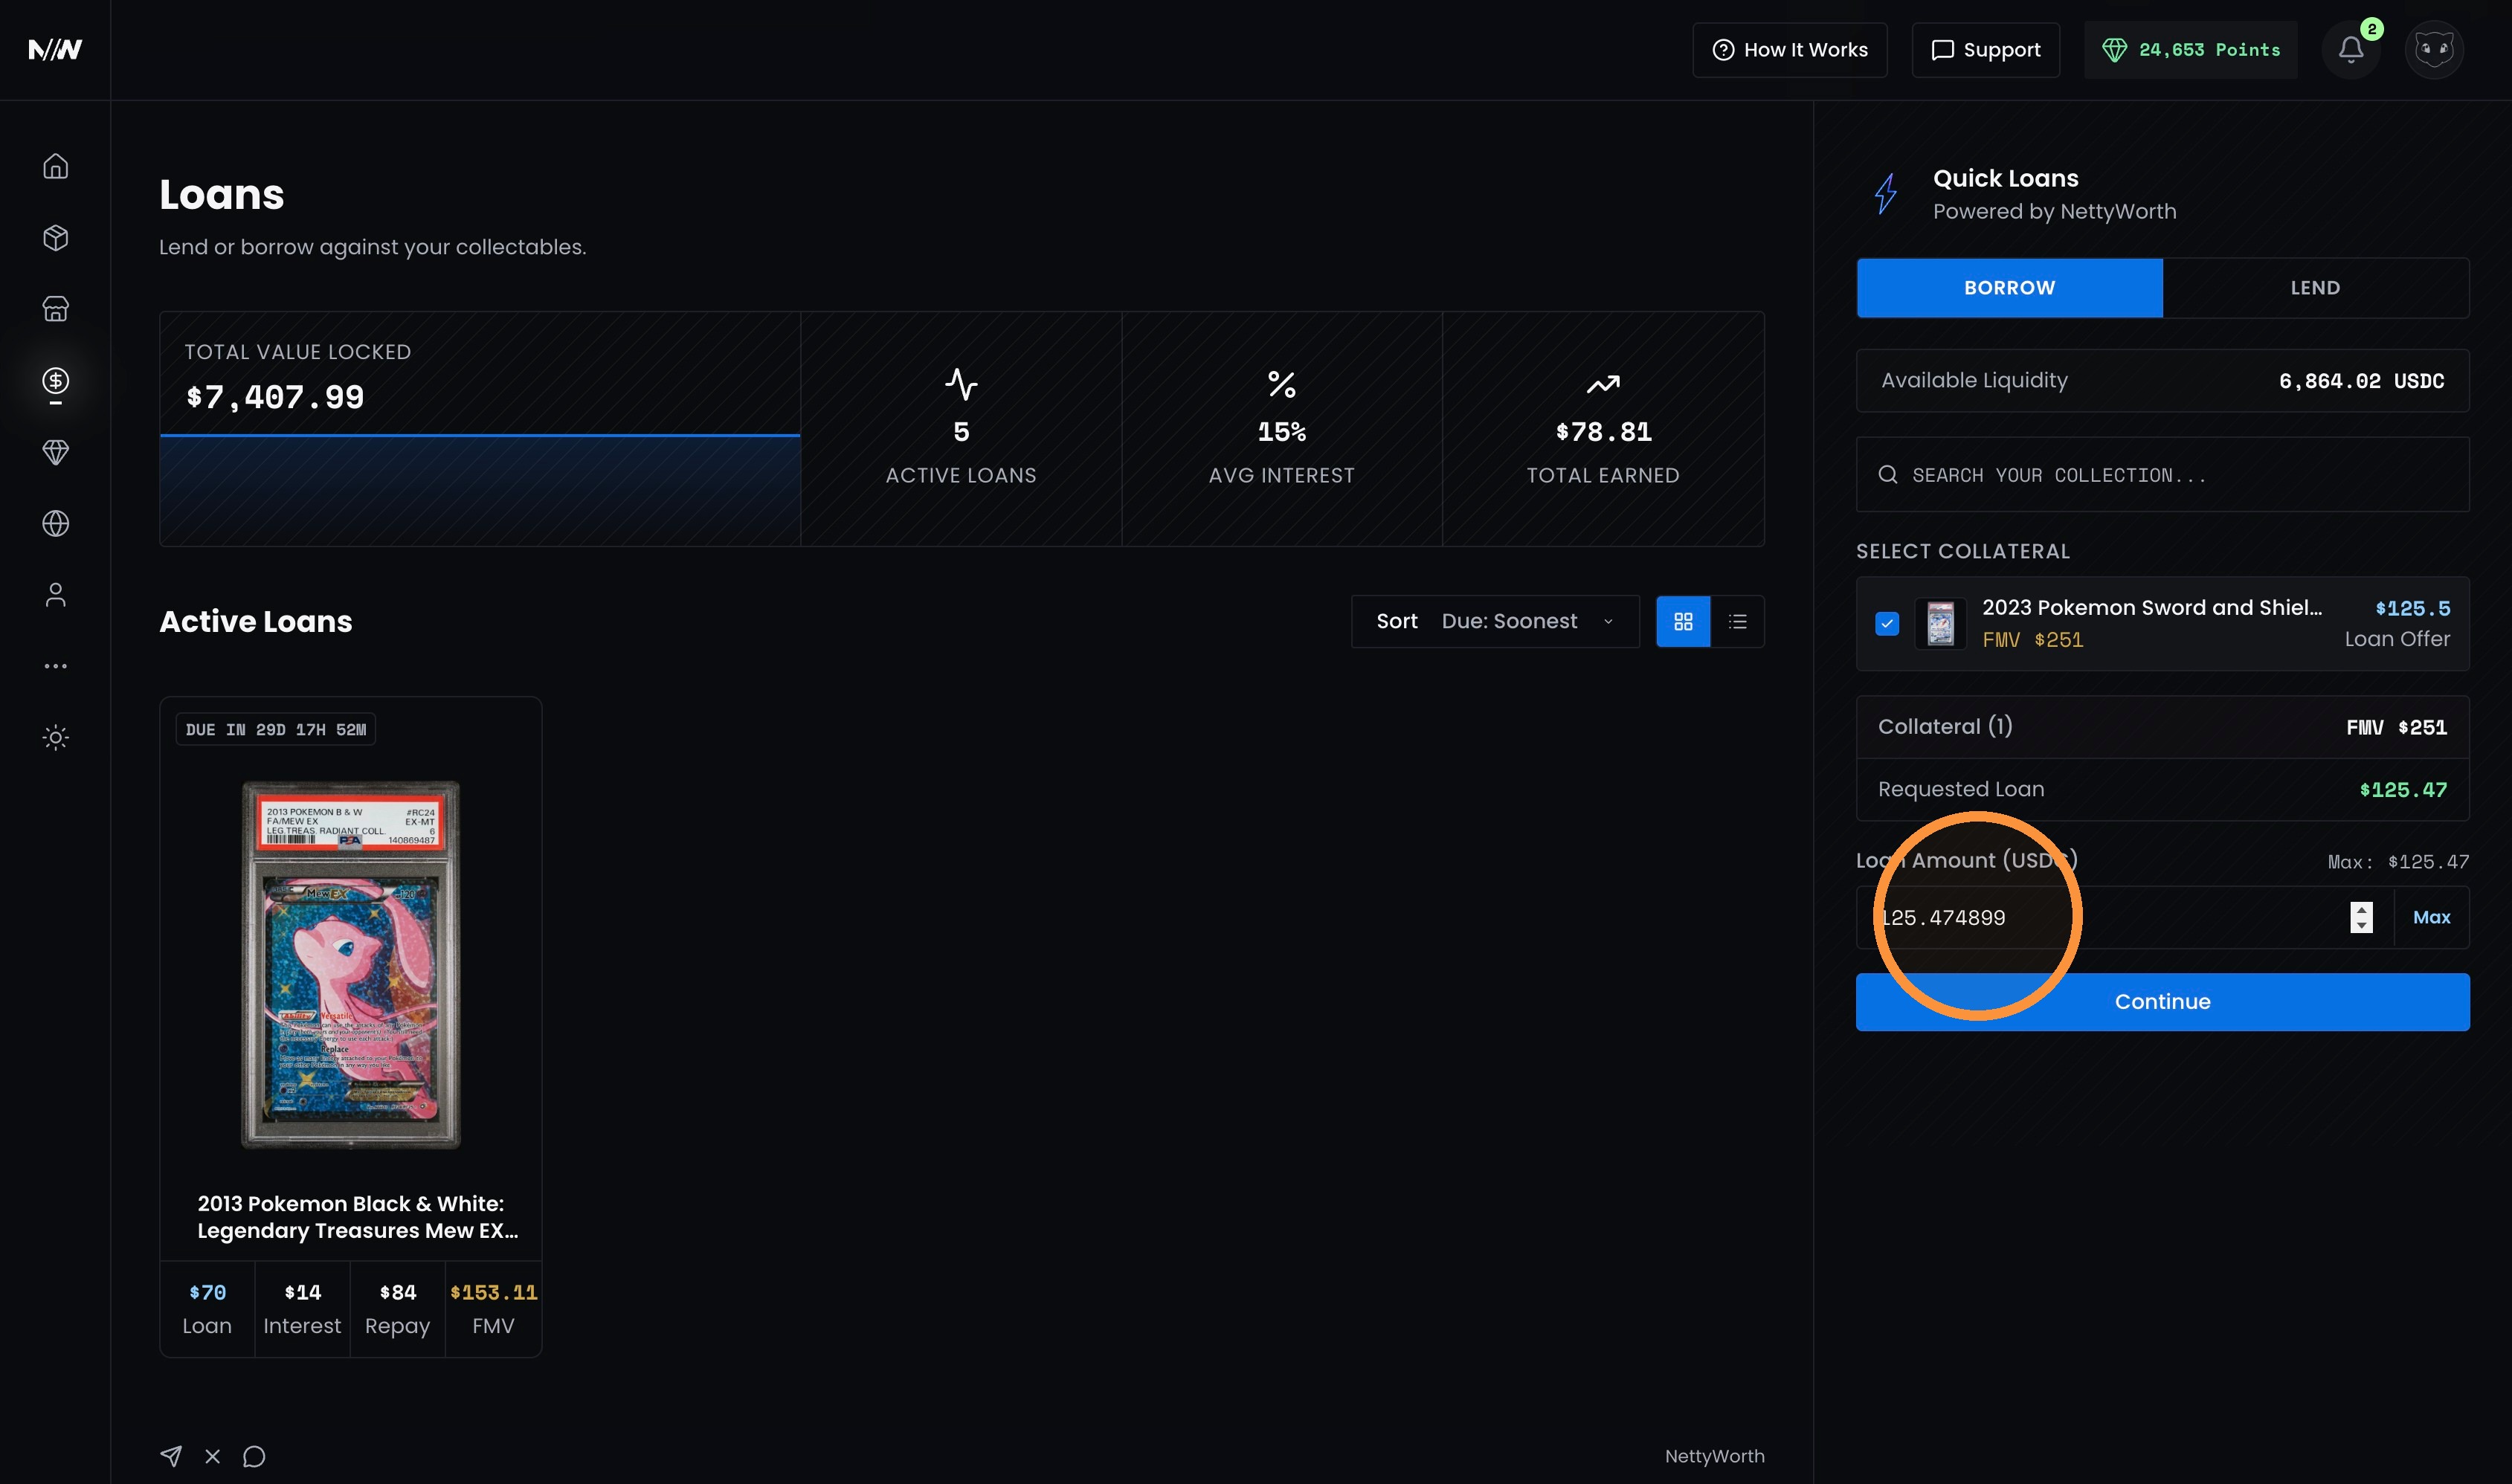Expand the Sort Due: Soonest dropdown
Viewport: 2512px width, 1484px height.
pos(1495,621)
